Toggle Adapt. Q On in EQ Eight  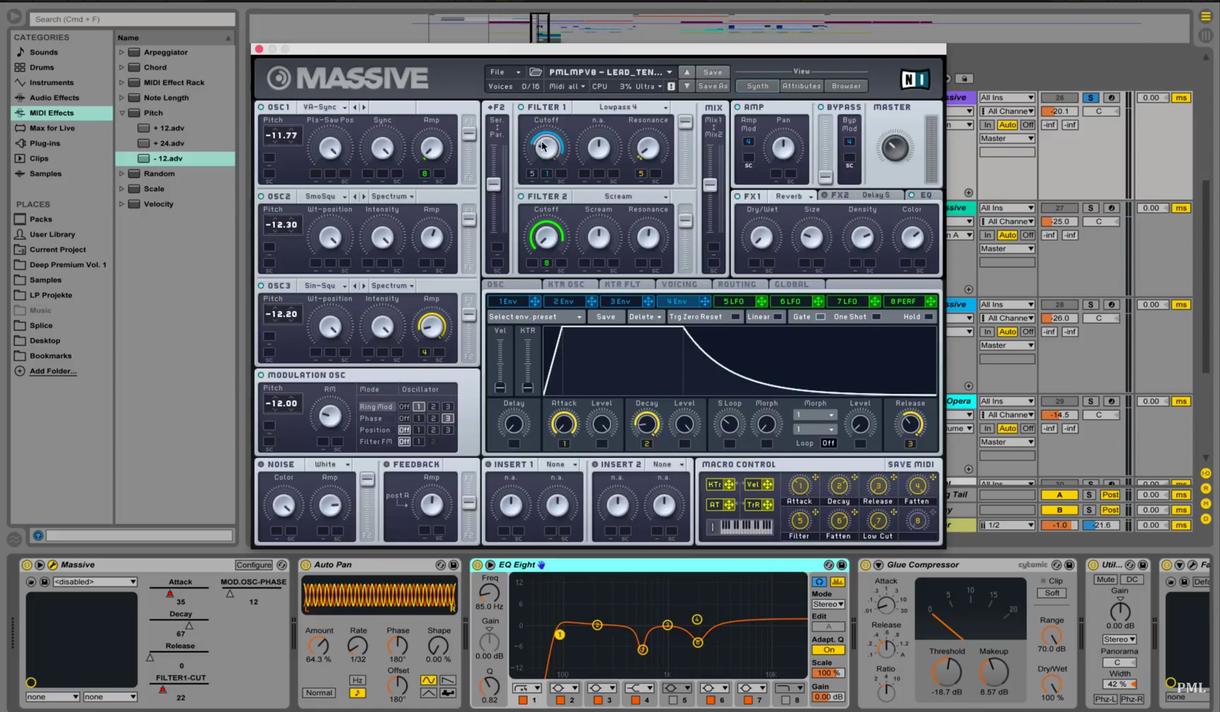pos(828,650)
